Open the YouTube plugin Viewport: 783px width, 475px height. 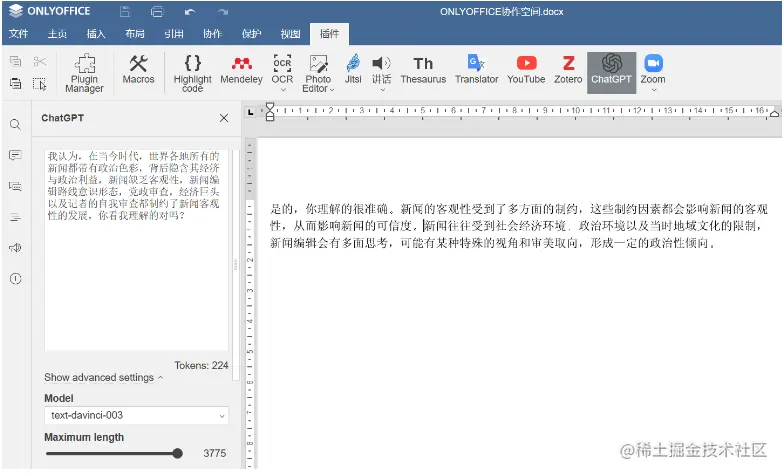click(x=526, y=69)
